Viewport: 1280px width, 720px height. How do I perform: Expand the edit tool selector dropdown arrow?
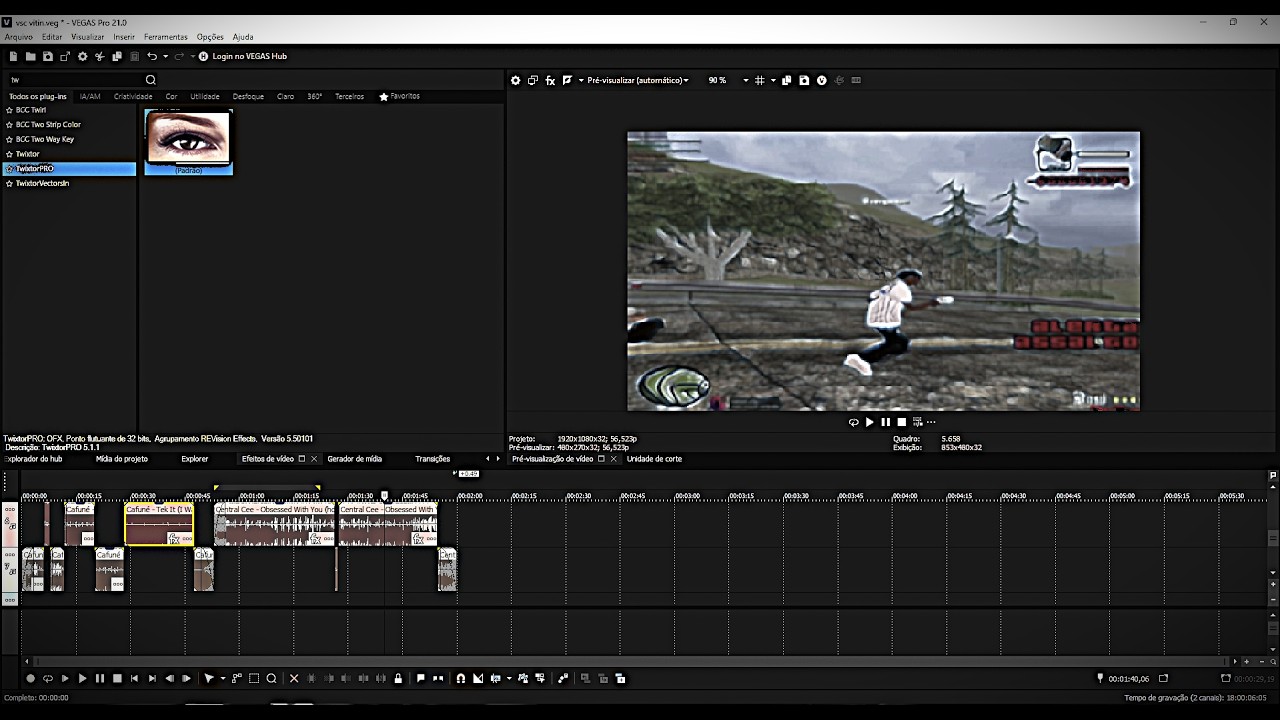[x=222, y=679]
